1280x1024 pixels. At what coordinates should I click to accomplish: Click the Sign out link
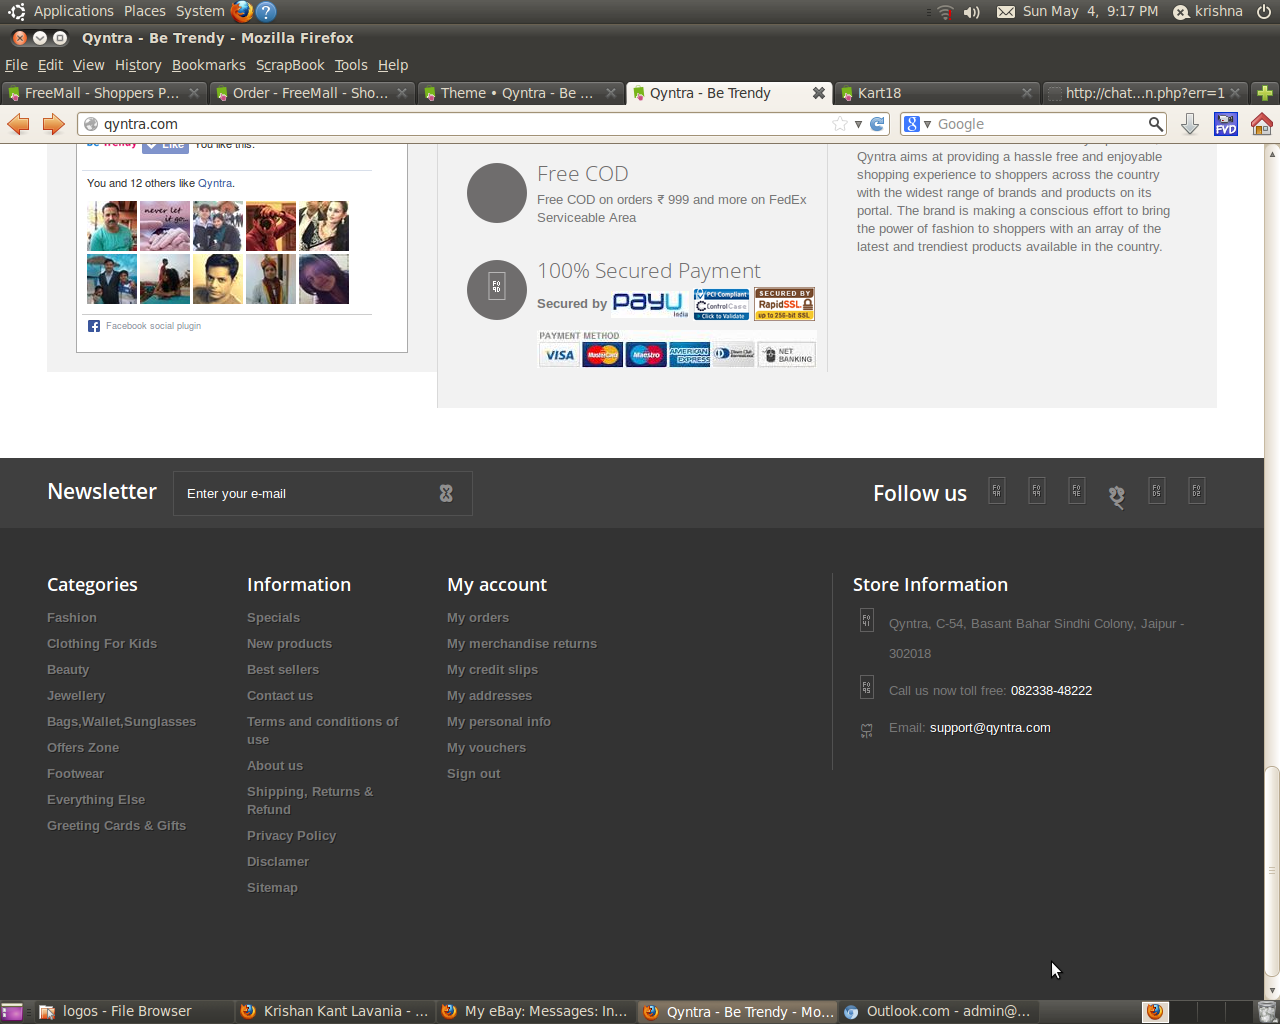474,774
